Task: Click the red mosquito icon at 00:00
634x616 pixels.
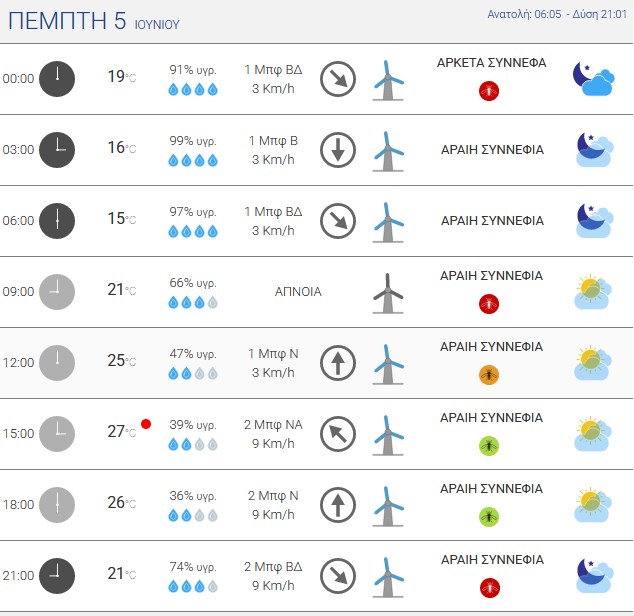Action: [489, 91]
